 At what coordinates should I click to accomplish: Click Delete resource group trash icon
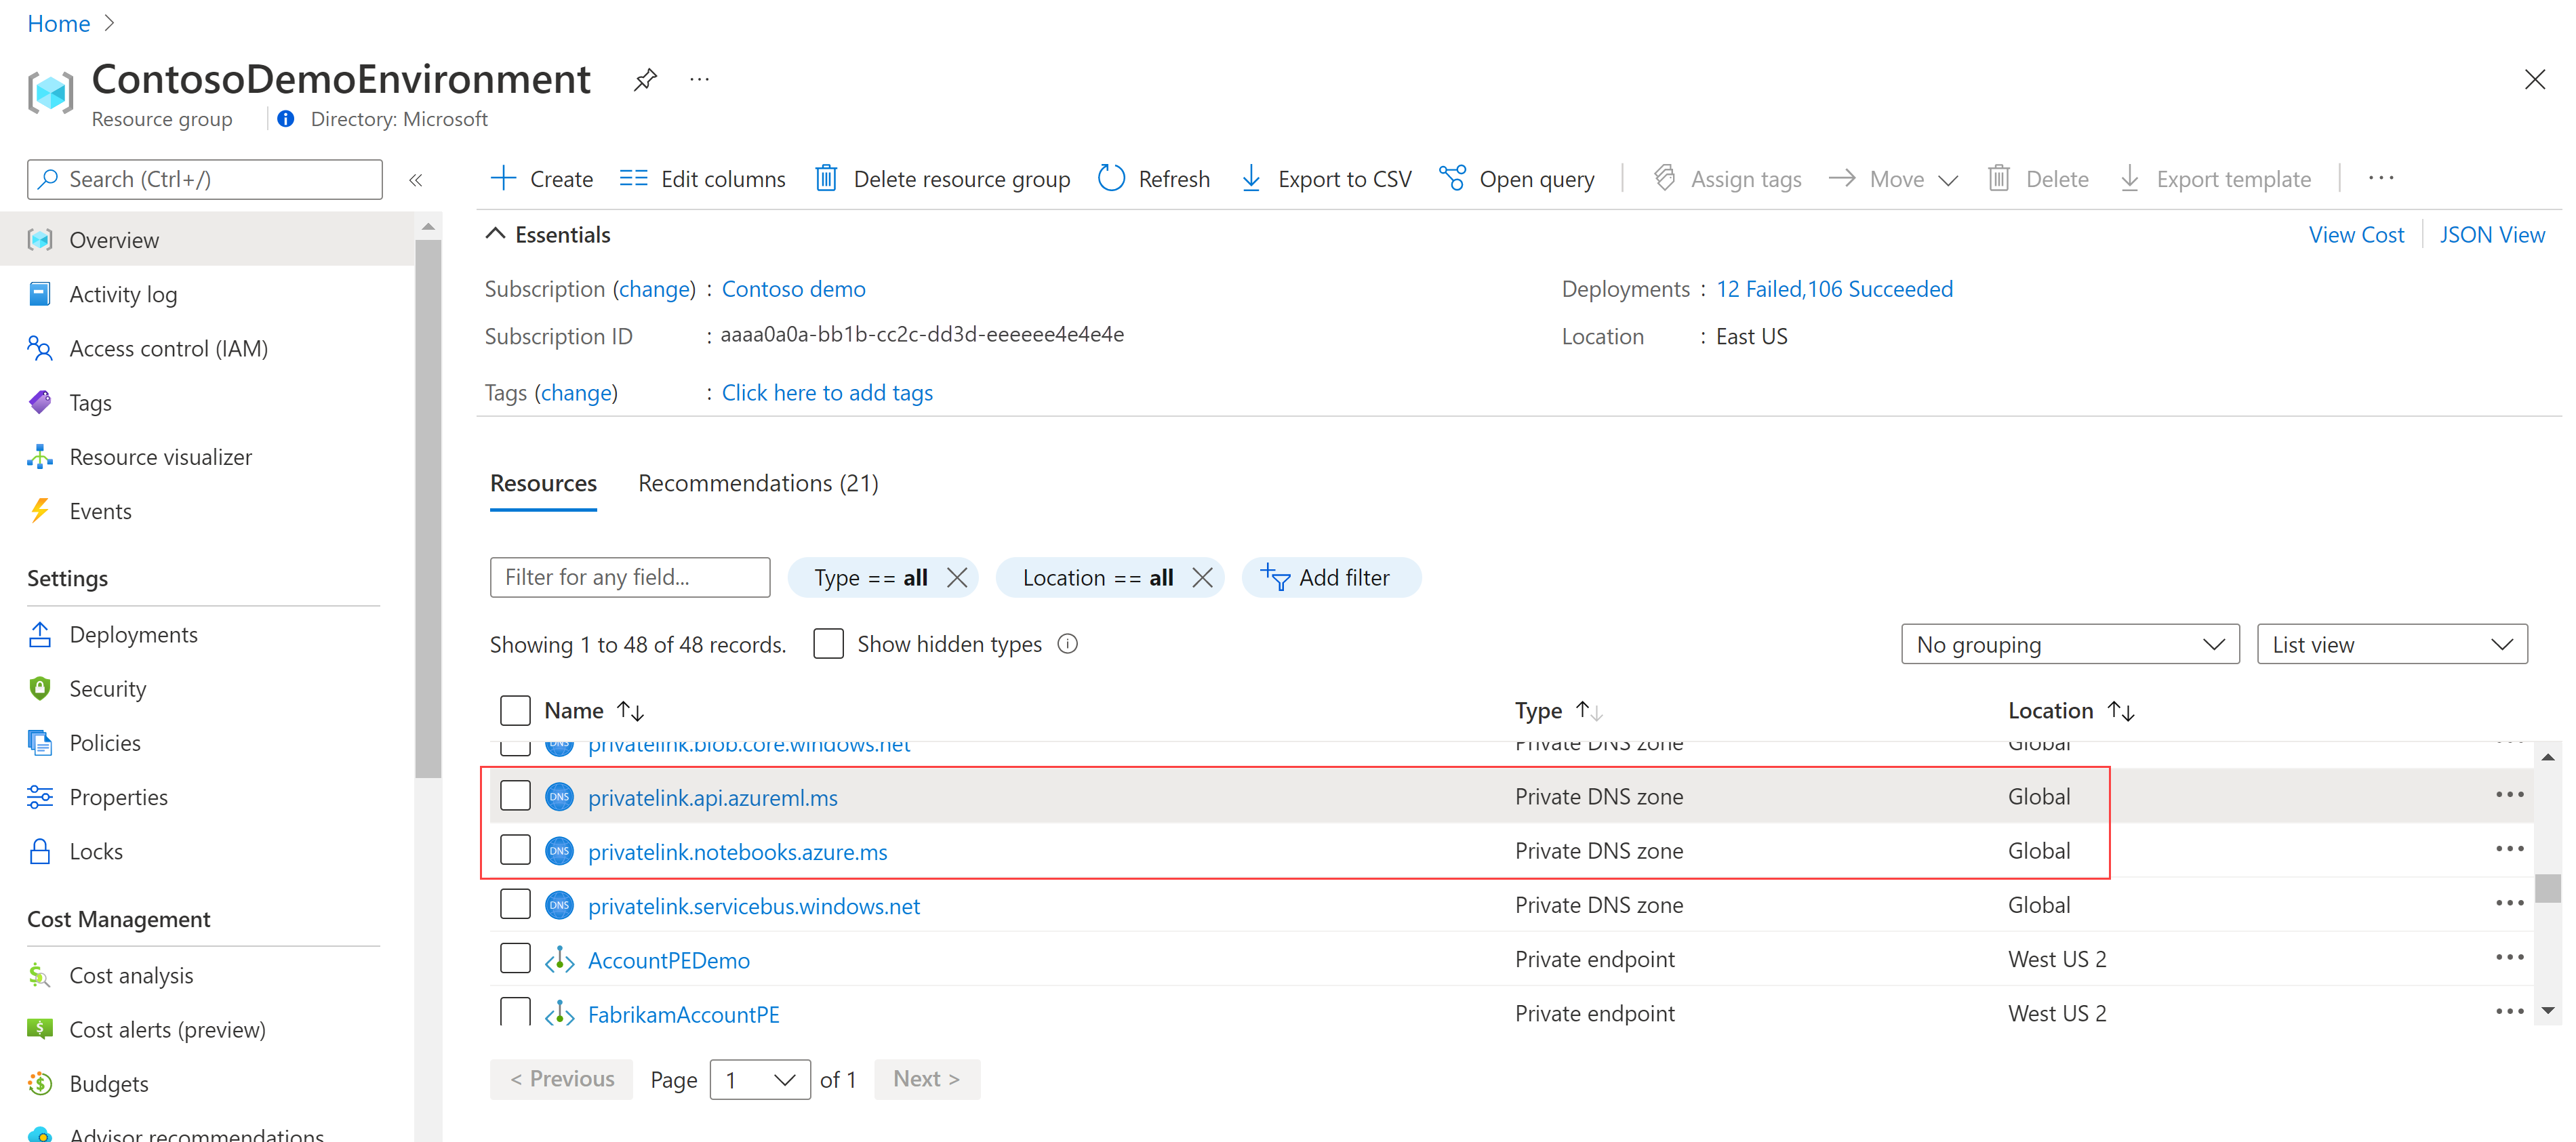coord(826,179)
